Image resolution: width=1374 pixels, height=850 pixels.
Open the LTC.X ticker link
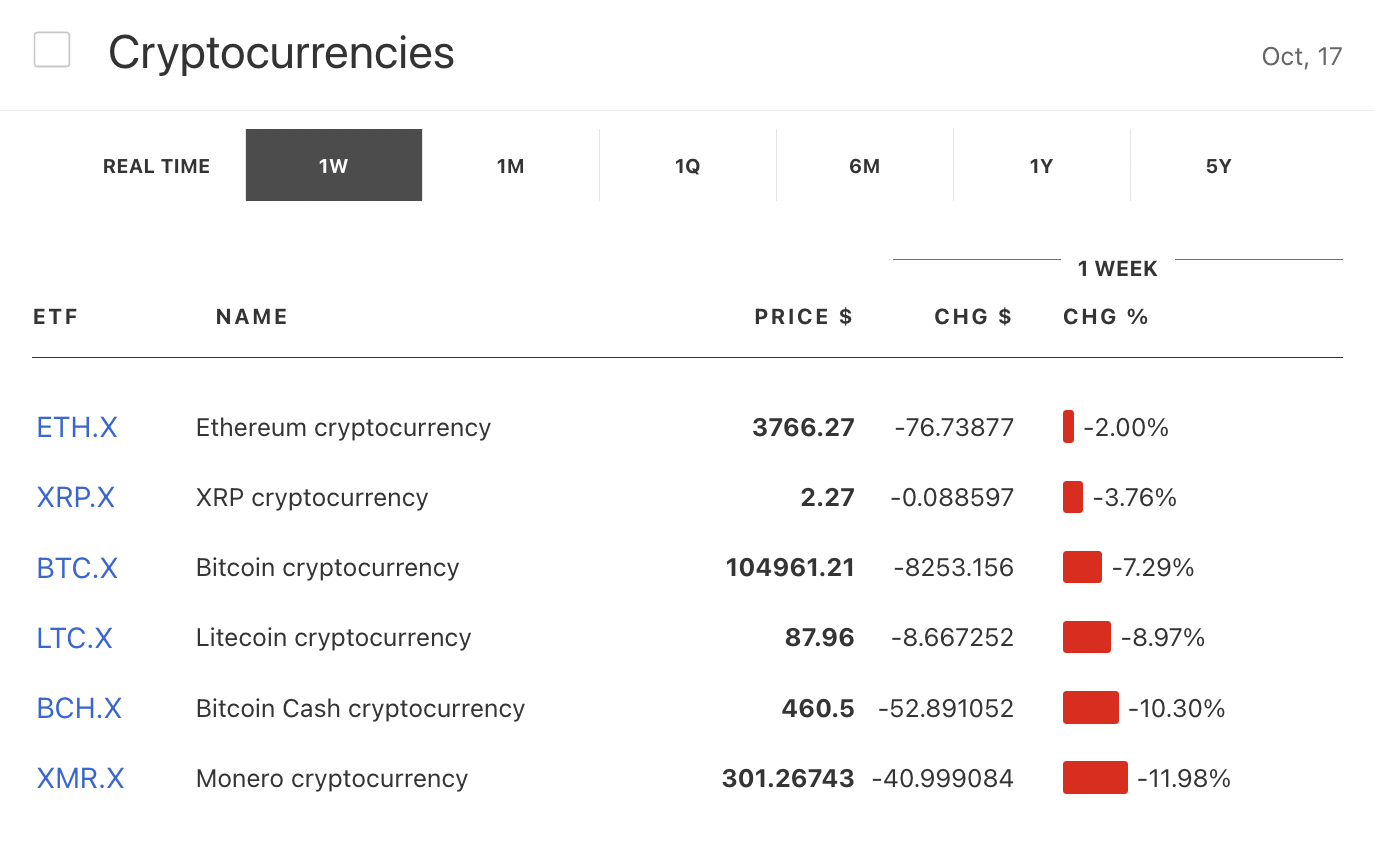pyautogui.click(x=75, y=638)
